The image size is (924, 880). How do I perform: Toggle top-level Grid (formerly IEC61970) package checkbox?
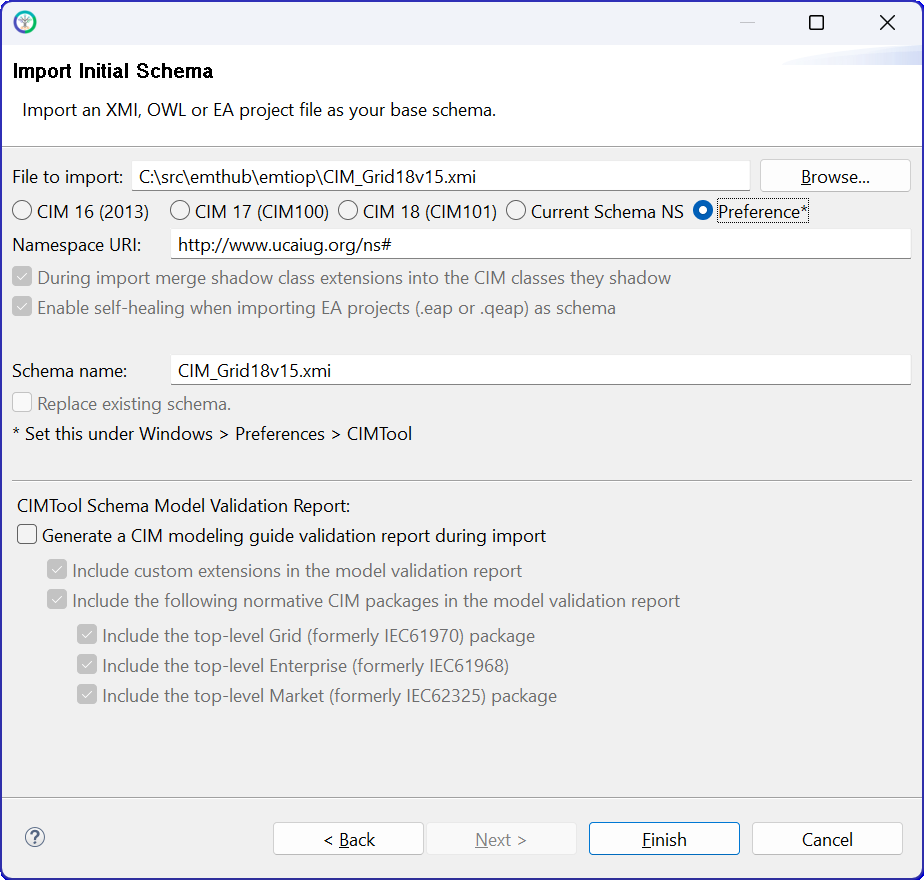tap(87, 635)
